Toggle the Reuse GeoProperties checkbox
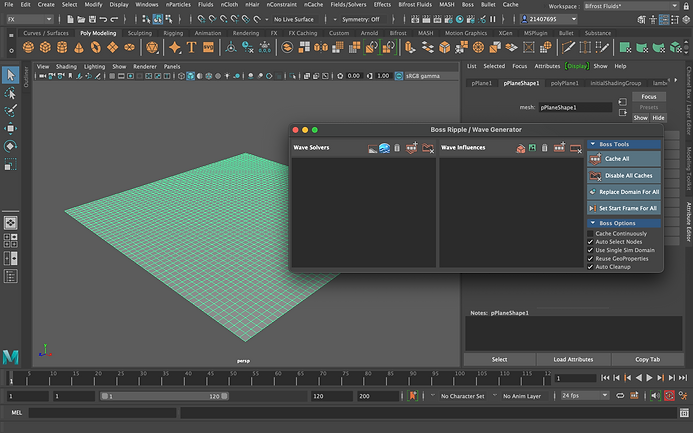Screen dimensions: 693x433 (x=590, y=259)
